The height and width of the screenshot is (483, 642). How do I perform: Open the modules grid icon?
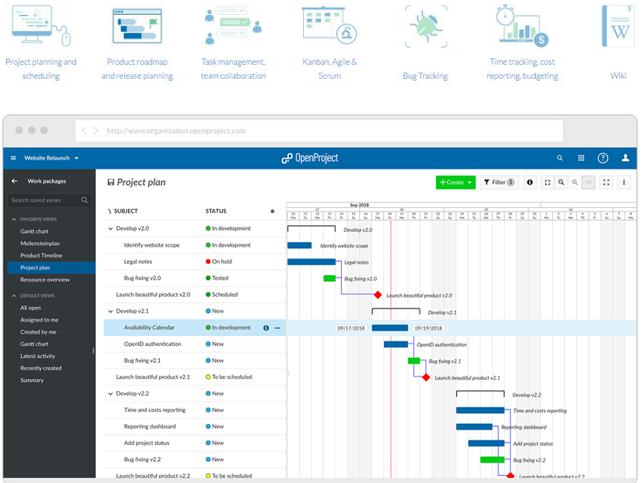[x=581, y=158]
